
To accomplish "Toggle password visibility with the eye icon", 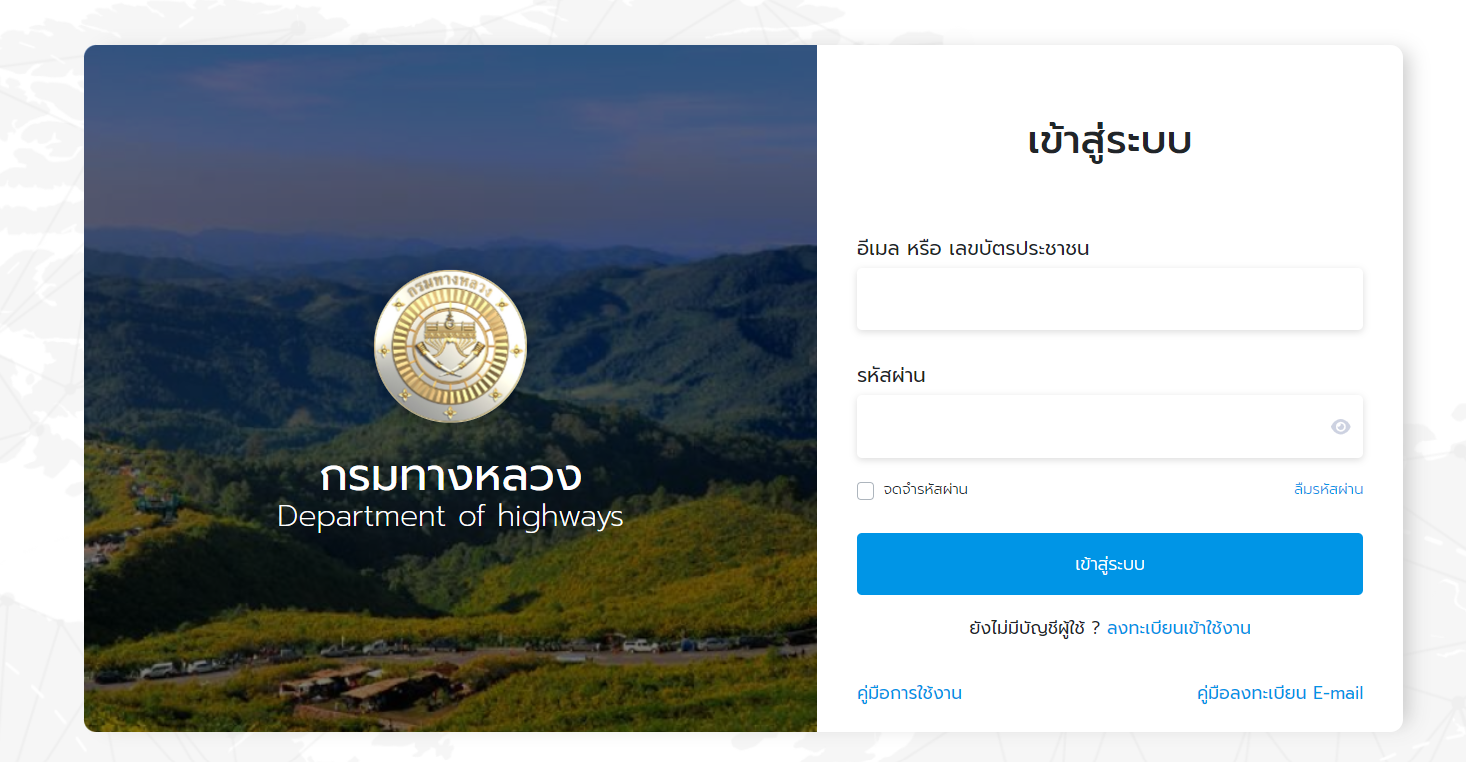I will pos(1340,427).
